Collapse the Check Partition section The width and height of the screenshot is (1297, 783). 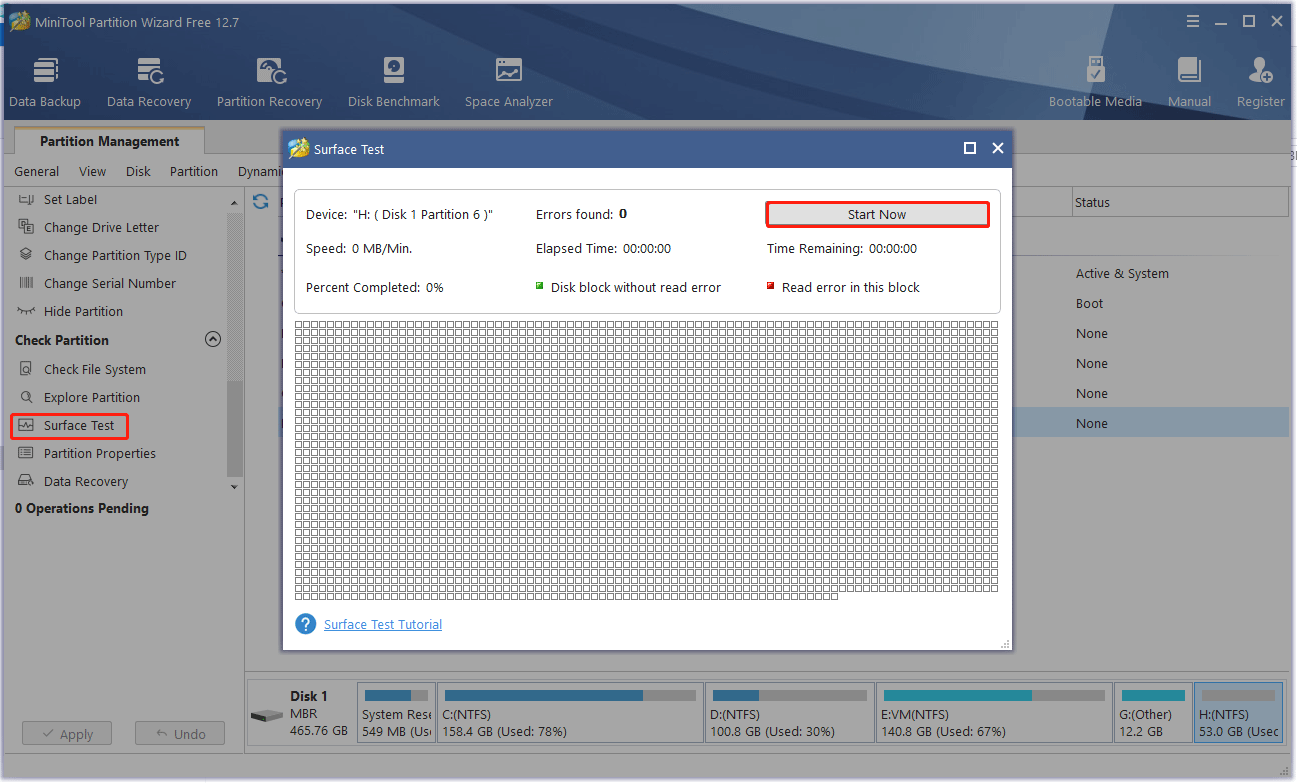click(x=213, y=339)
